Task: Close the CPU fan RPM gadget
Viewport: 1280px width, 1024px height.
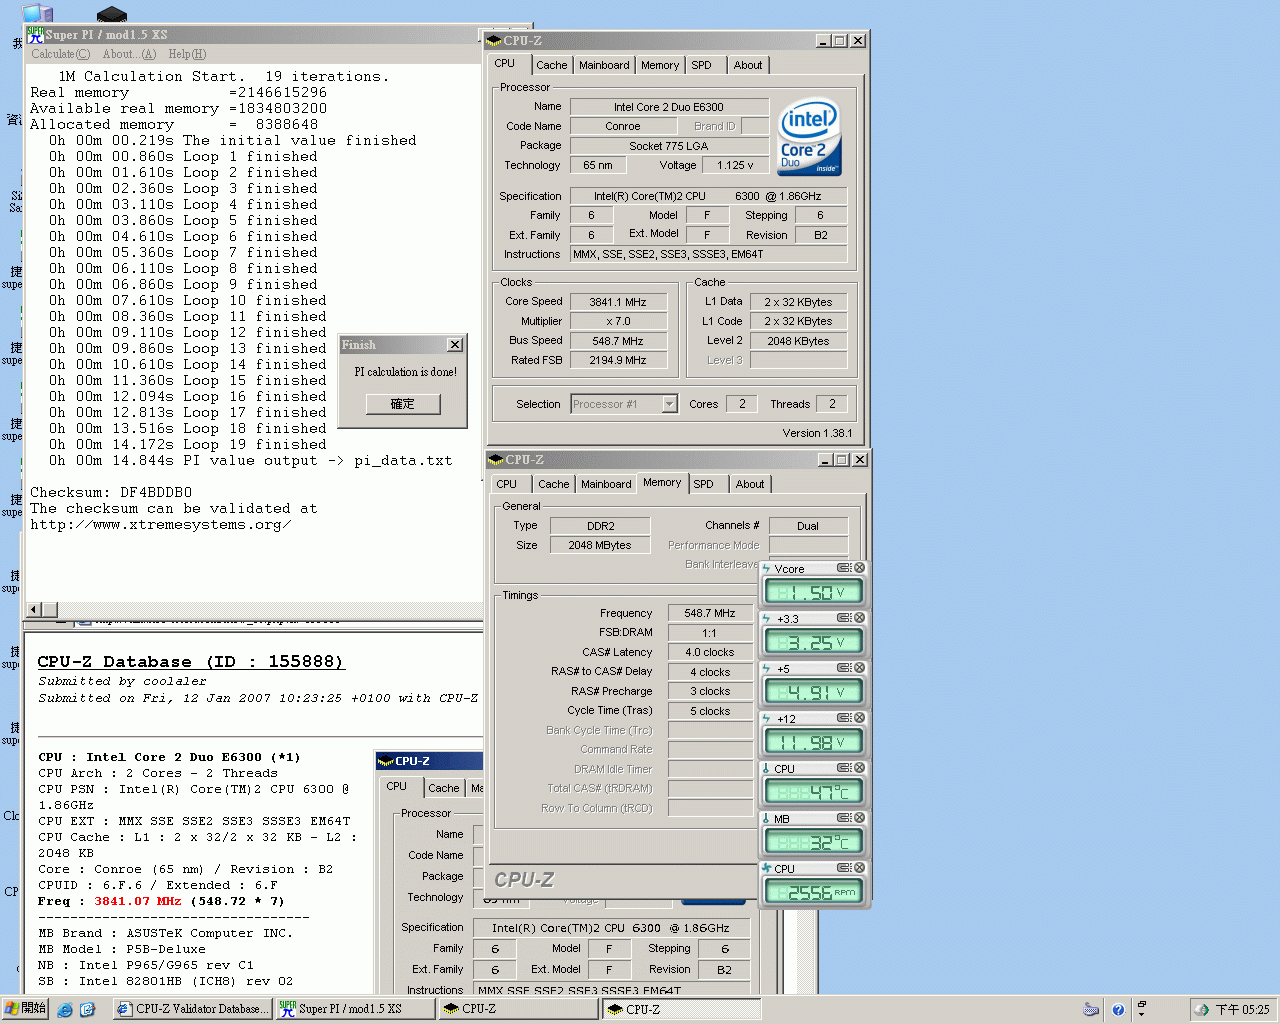Action: coord(859,868)
